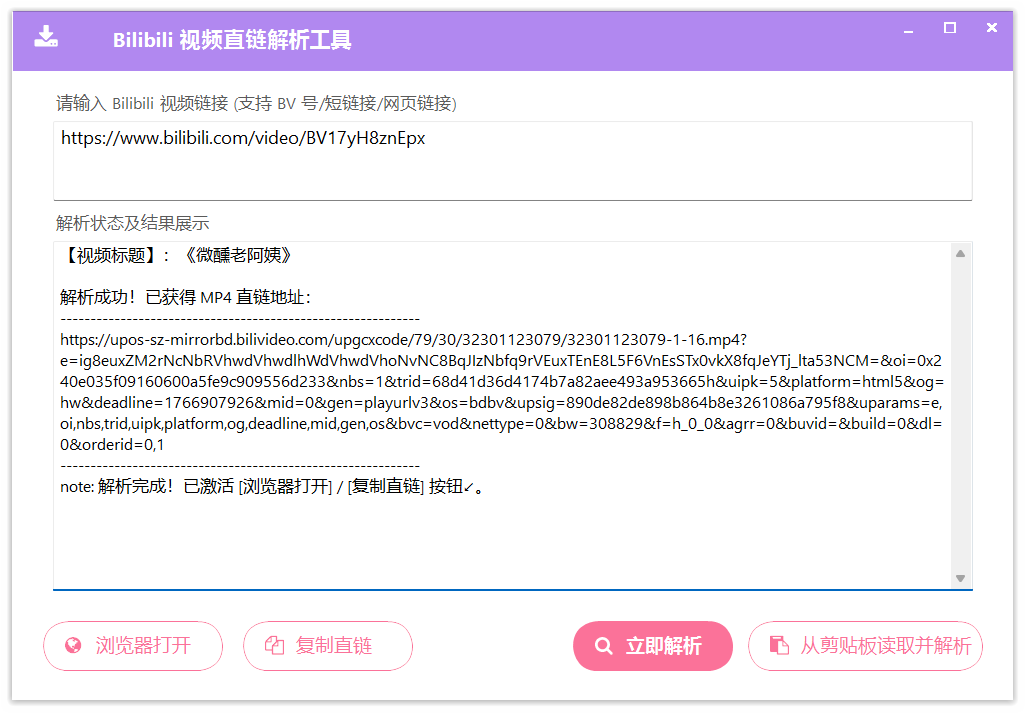Click the copy icon on 复制直链 button

coord(274,646)
